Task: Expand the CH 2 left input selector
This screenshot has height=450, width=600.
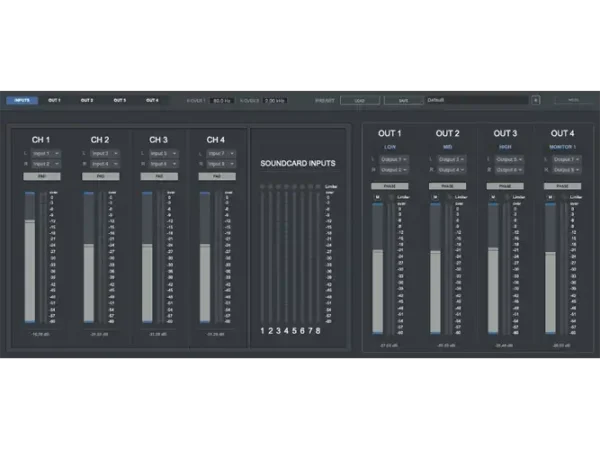Action: (x=104, y=153)
